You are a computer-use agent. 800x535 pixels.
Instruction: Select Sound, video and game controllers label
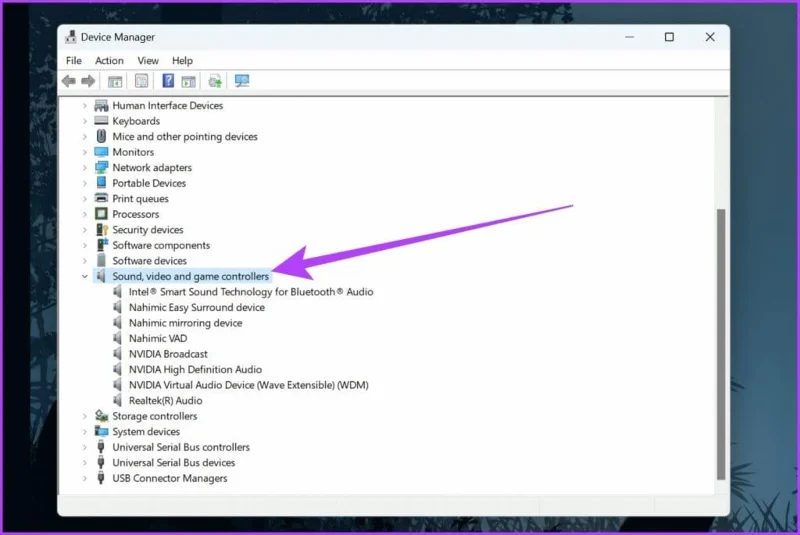[x=190, y=276]
